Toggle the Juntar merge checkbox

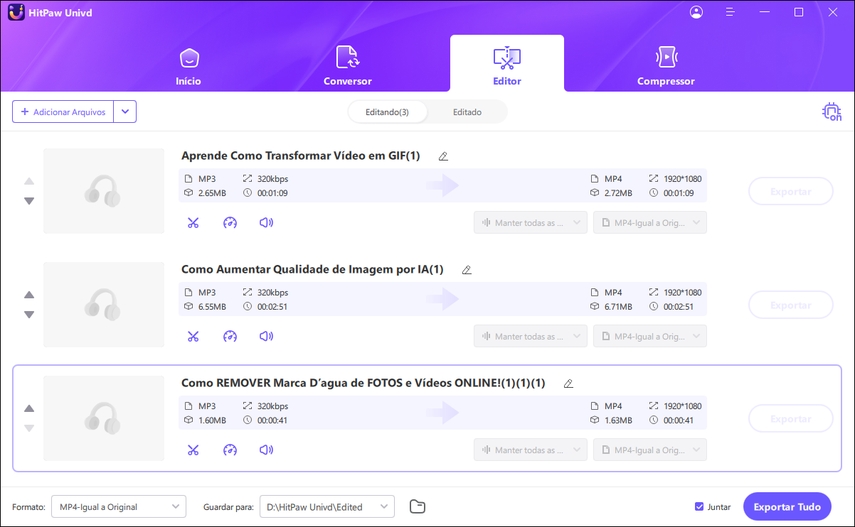pos(699,507)
